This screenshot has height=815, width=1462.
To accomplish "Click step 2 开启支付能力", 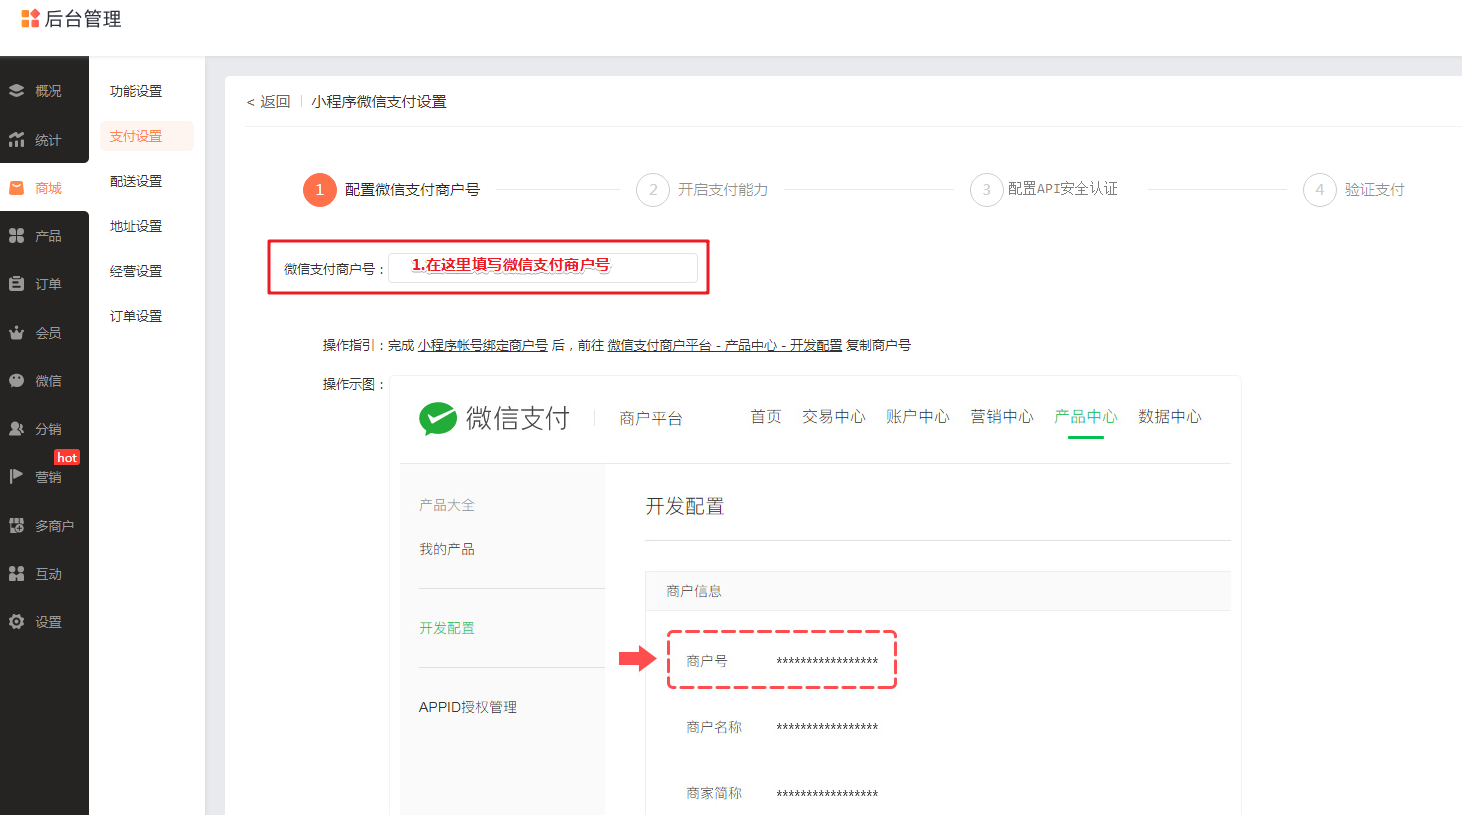I will [x=702, y=189].
